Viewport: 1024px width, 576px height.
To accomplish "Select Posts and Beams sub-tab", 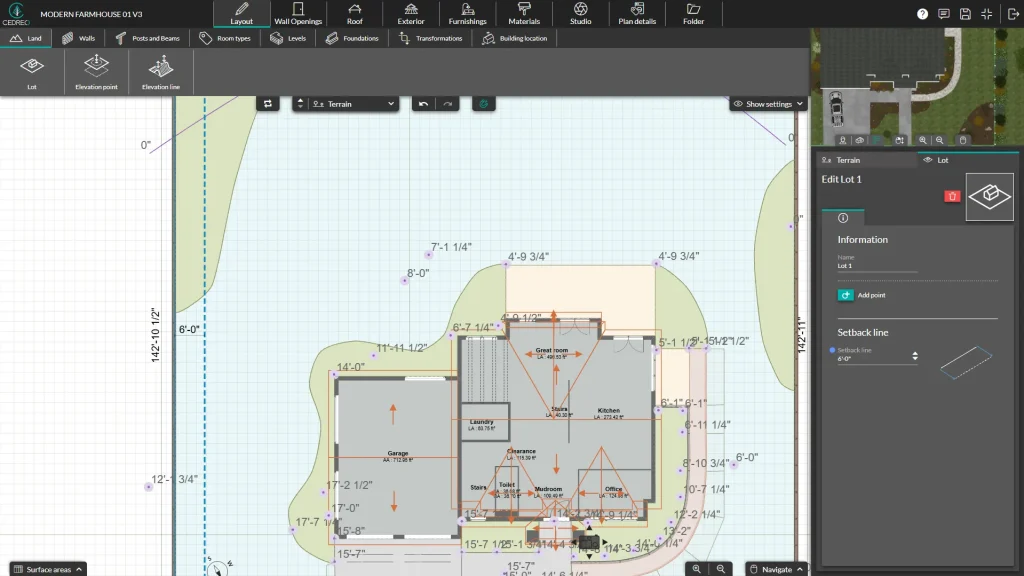I will (x=148, y=39).
